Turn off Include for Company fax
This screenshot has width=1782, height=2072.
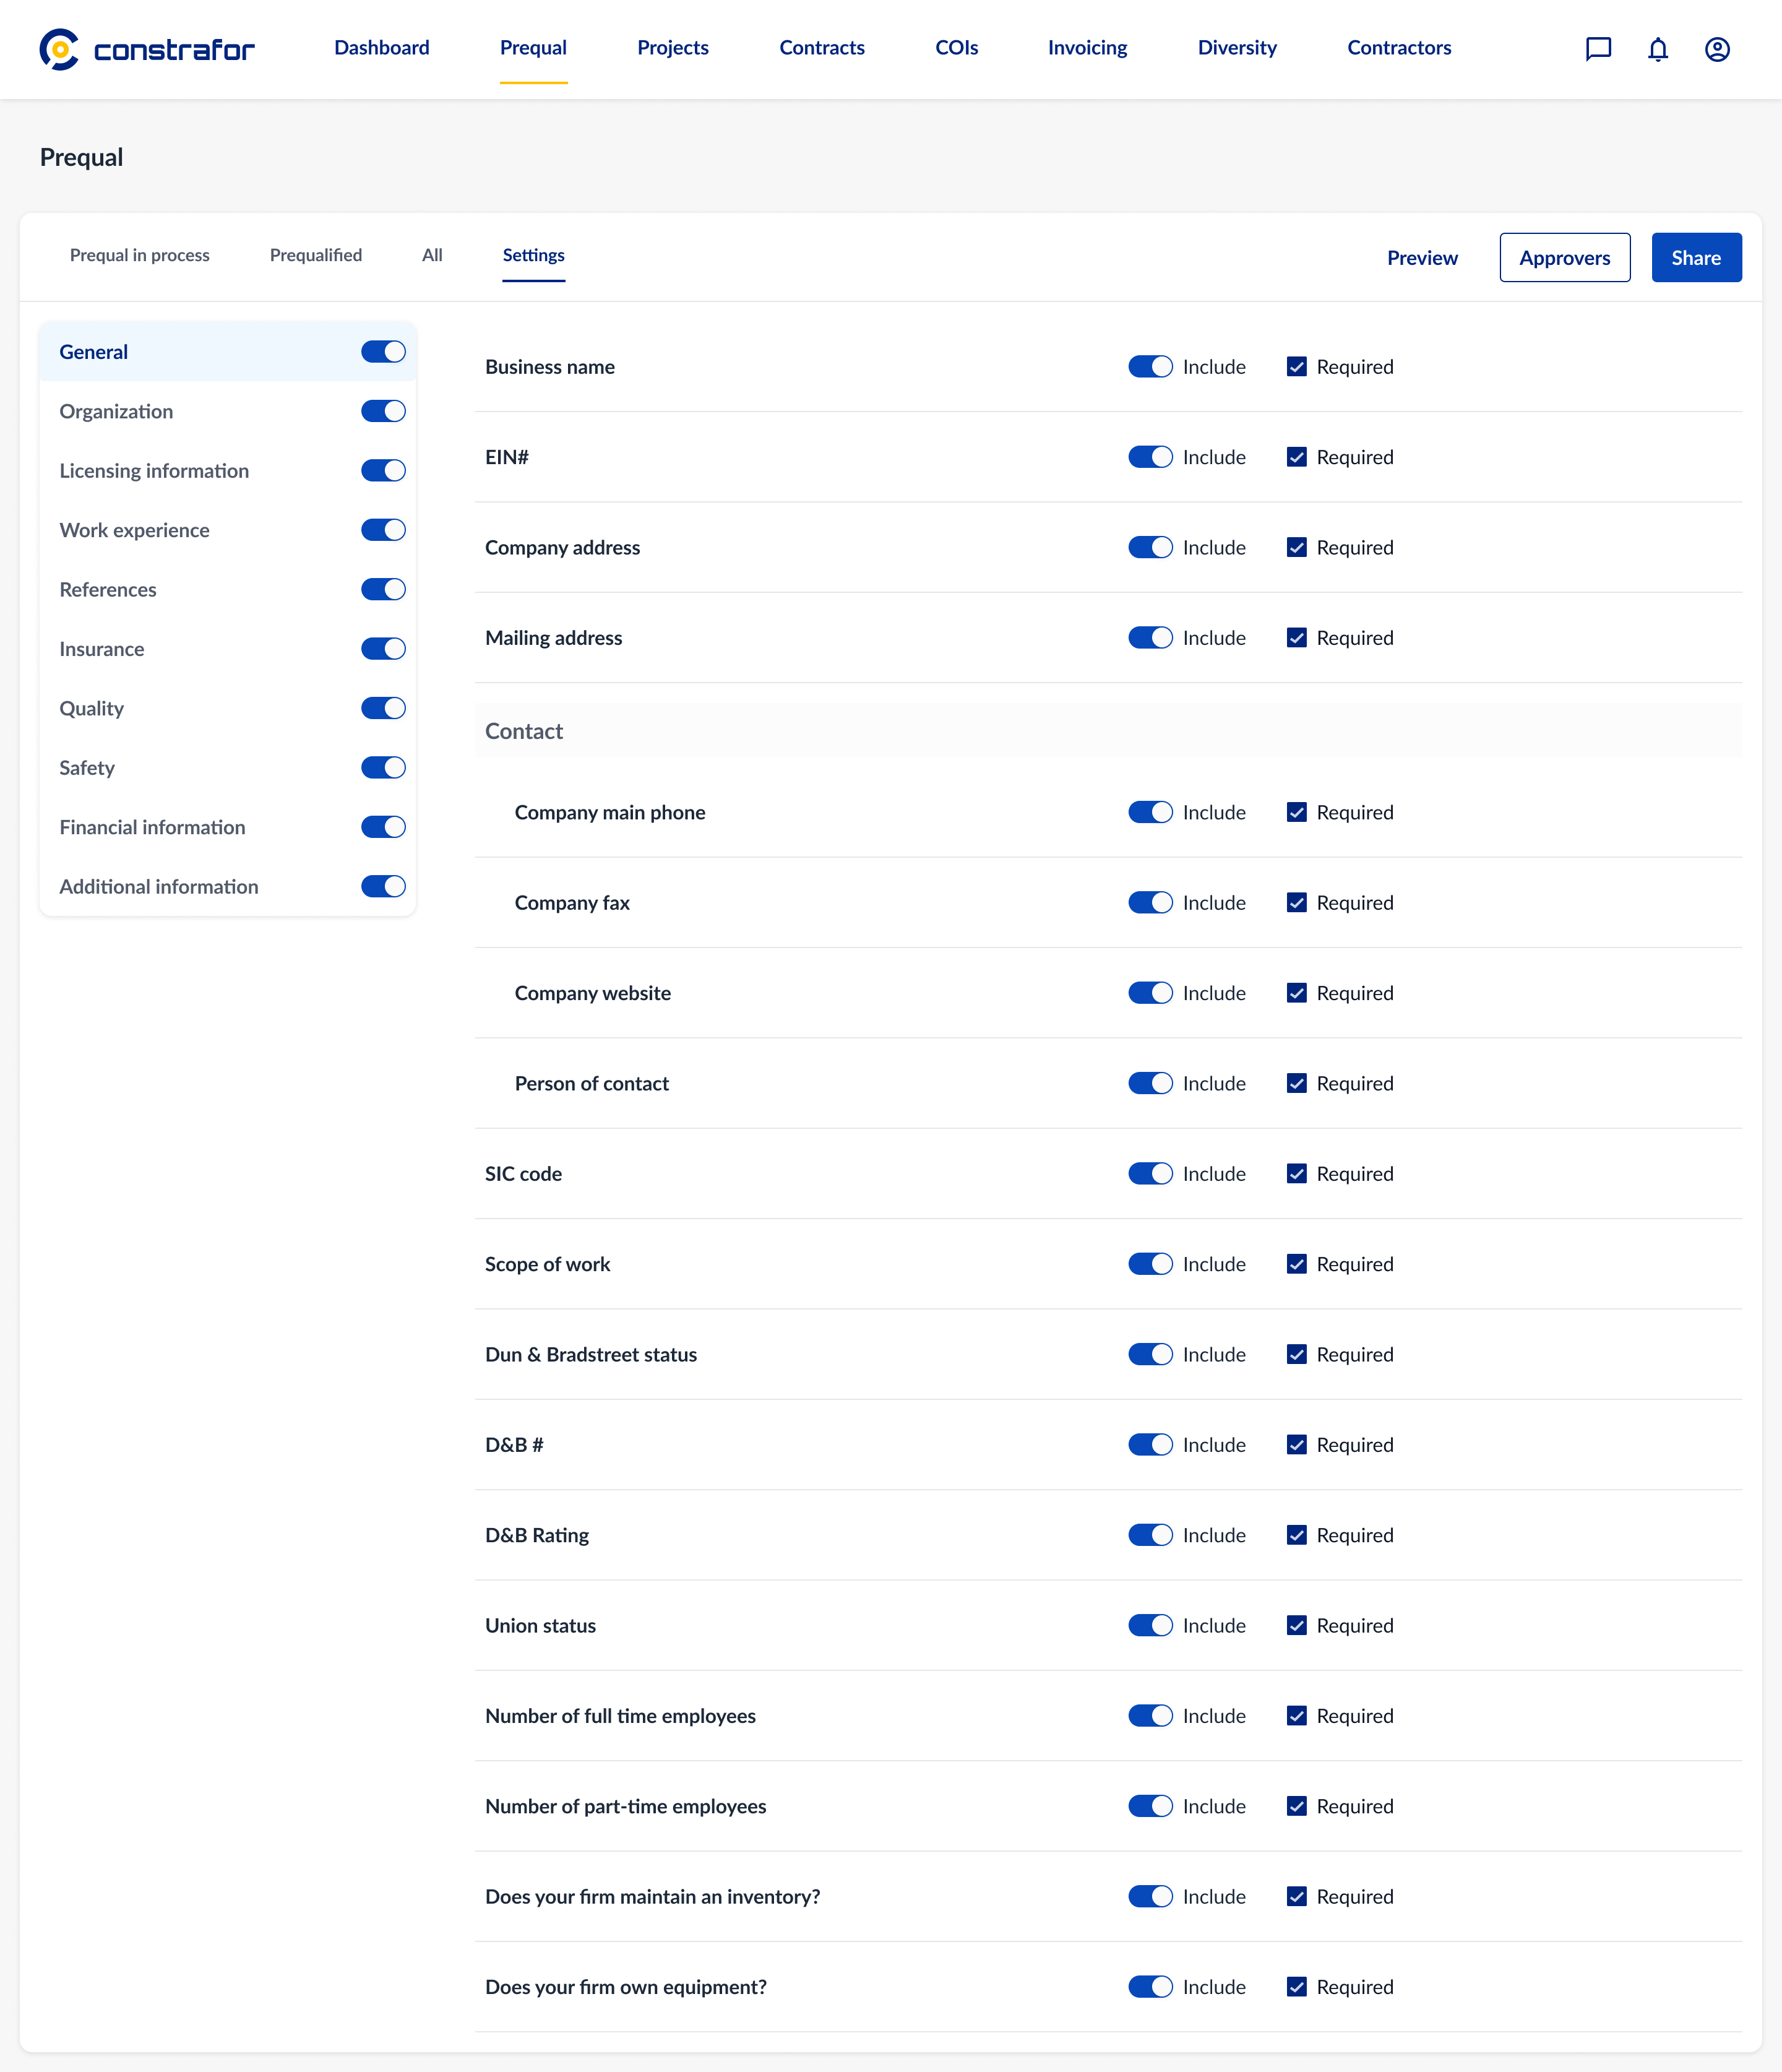pos(1150,903)
